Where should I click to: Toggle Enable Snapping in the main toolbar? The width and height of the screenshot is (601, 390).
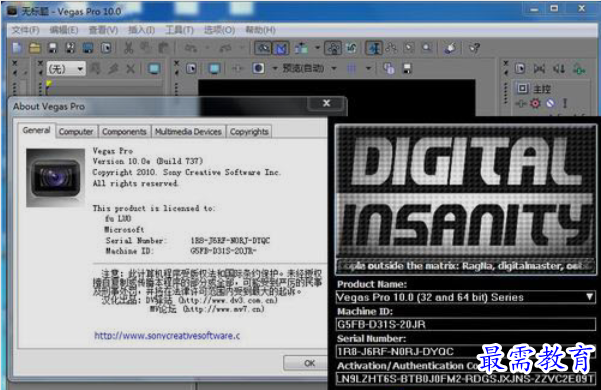pyautogui.click(x=263, y=48)
